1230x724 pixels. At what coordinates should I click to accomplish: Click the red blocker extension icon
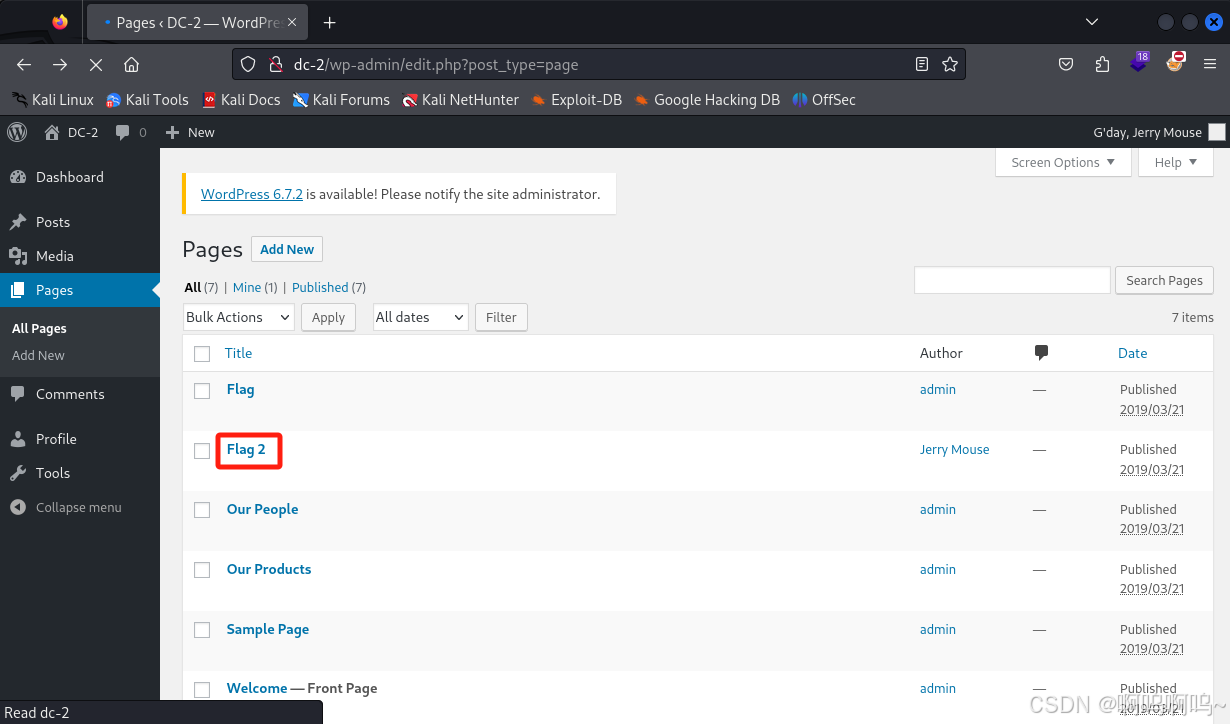coord(1176,62)
